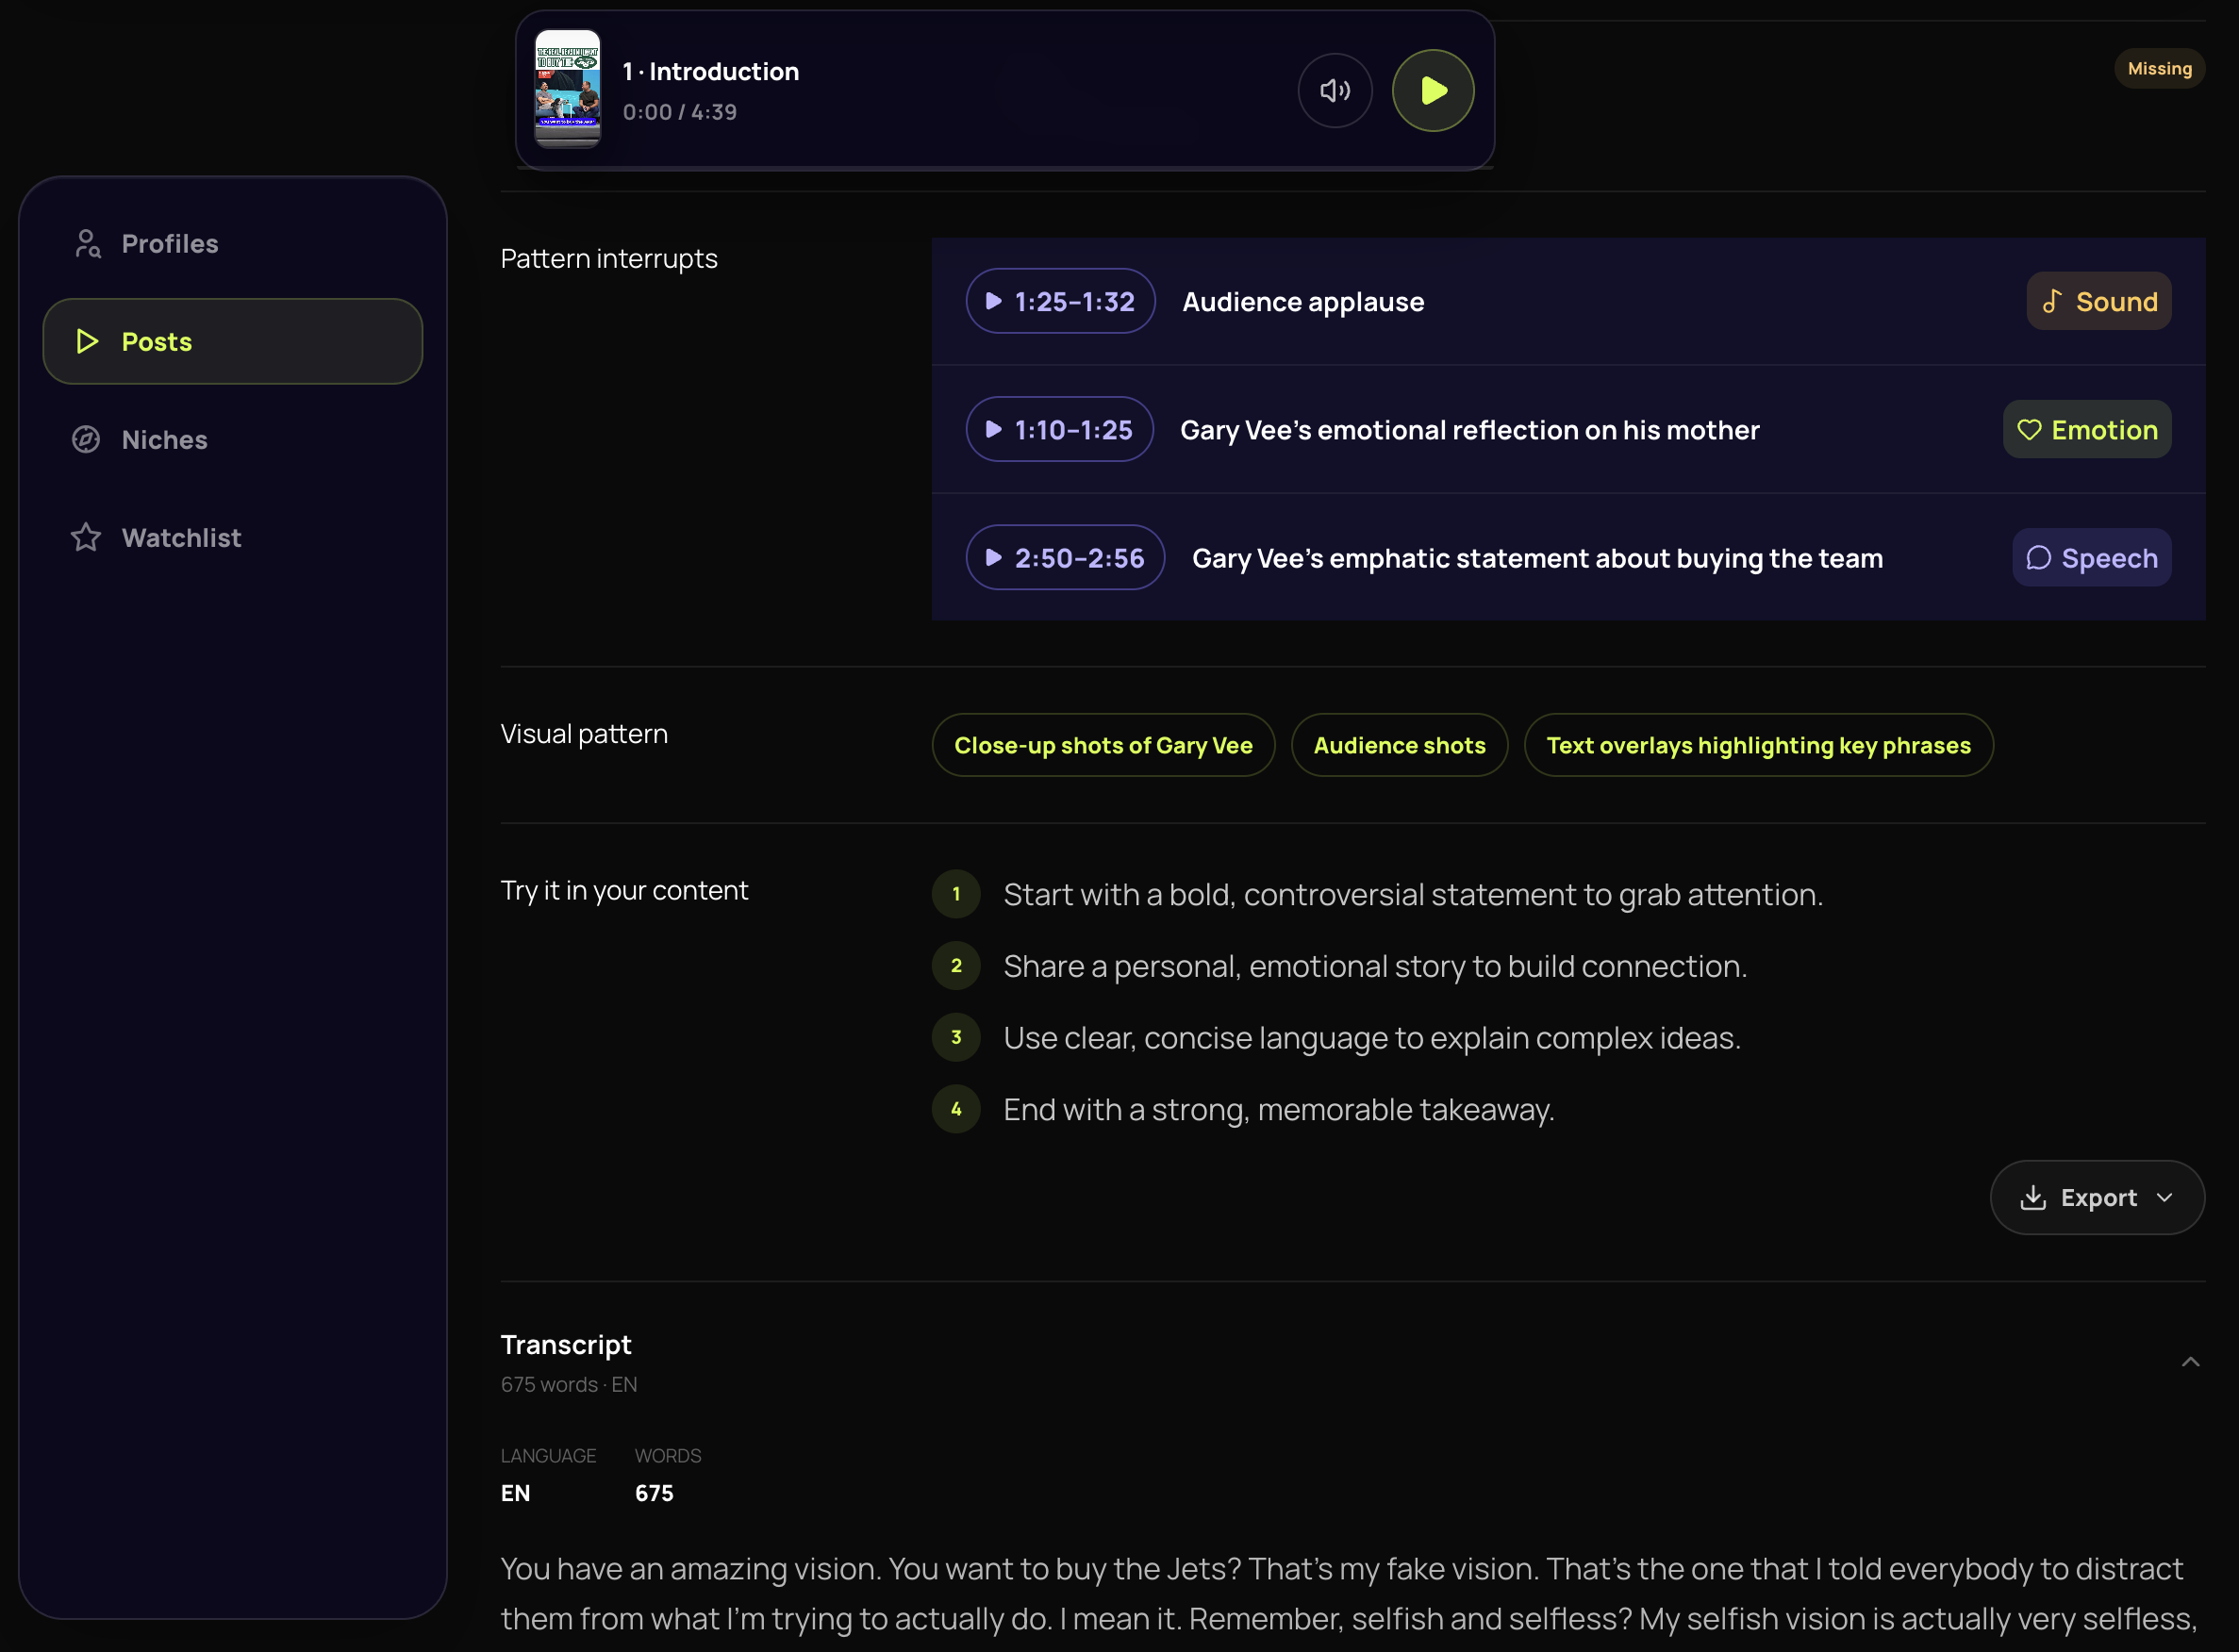Screen dimensions: 2239x1652
Task: Jump to timestamp 2:50–2:56
Action: [1065, 557]
